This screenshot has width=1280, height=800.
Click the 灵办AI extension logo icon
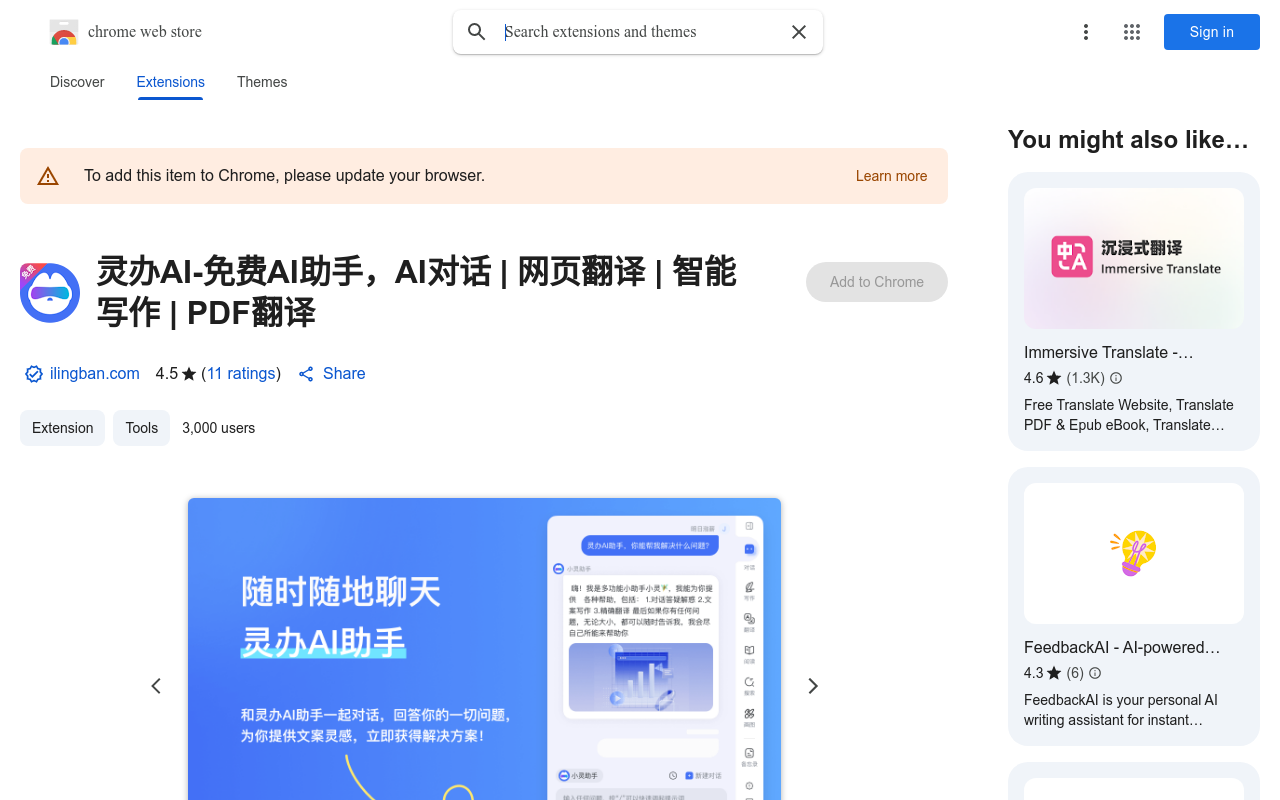[50, 292]
